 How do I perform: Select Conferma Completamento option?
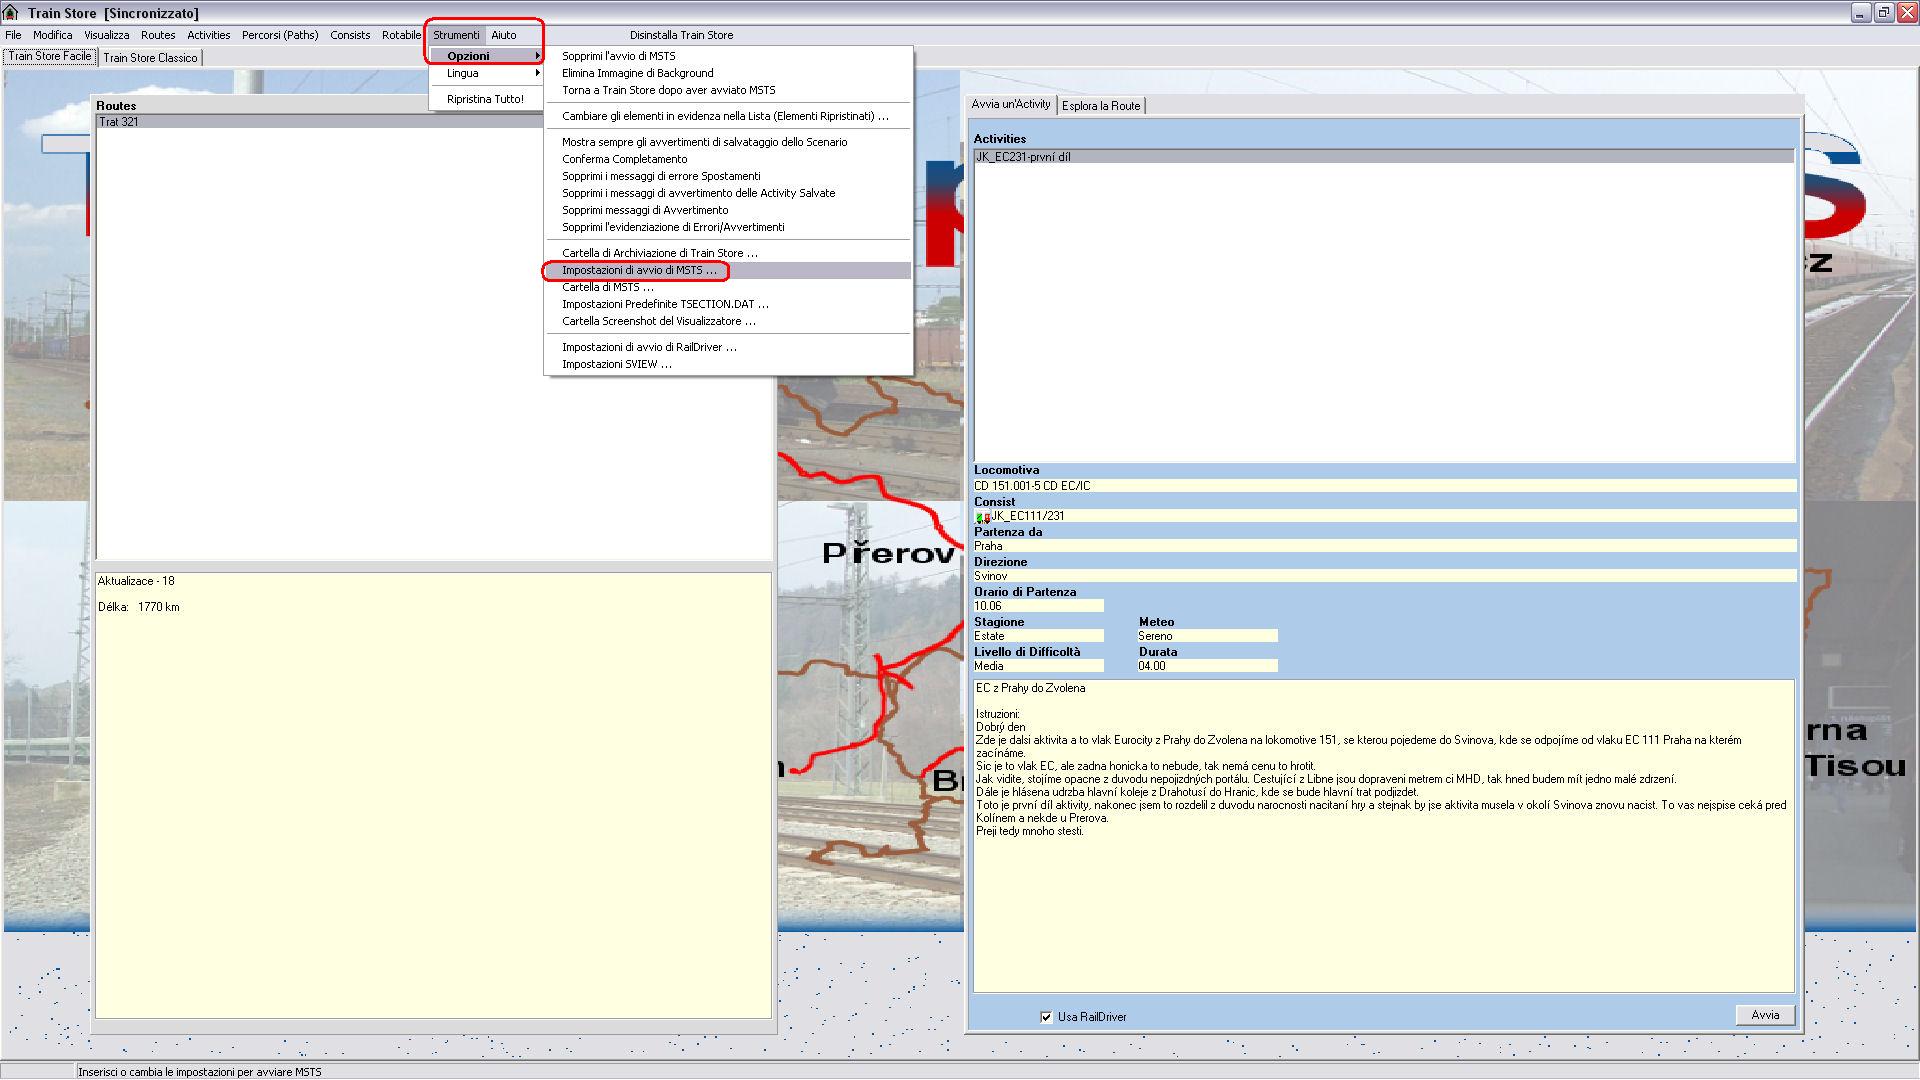click(x=728, y=159)
